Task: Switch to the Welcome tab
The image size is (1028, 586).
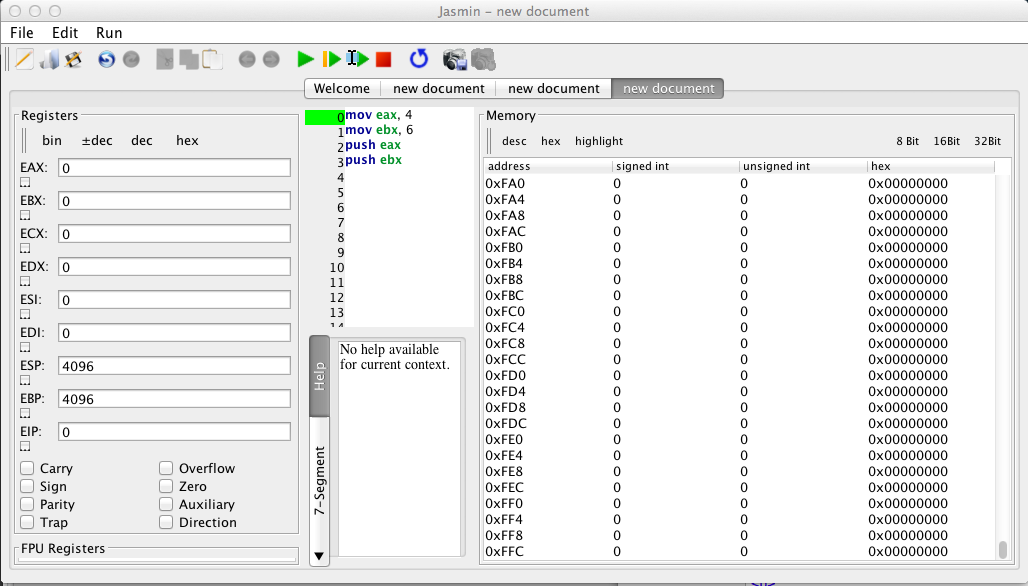Action: coord(341,88)
